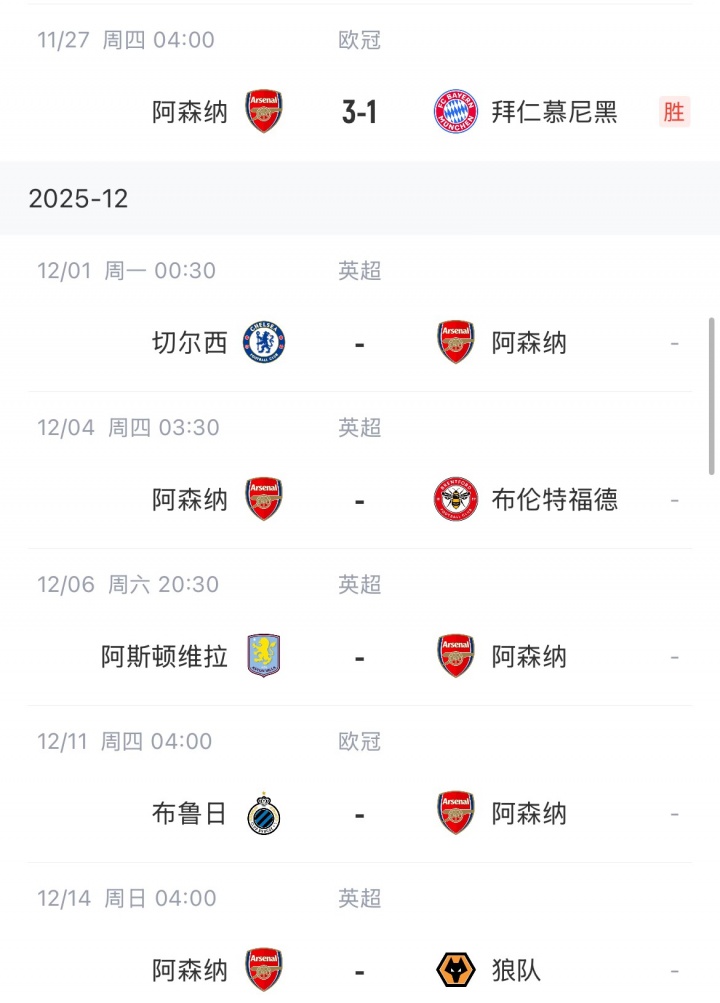Open the Brentford bee logo
720x1003 pixels.
456,500
